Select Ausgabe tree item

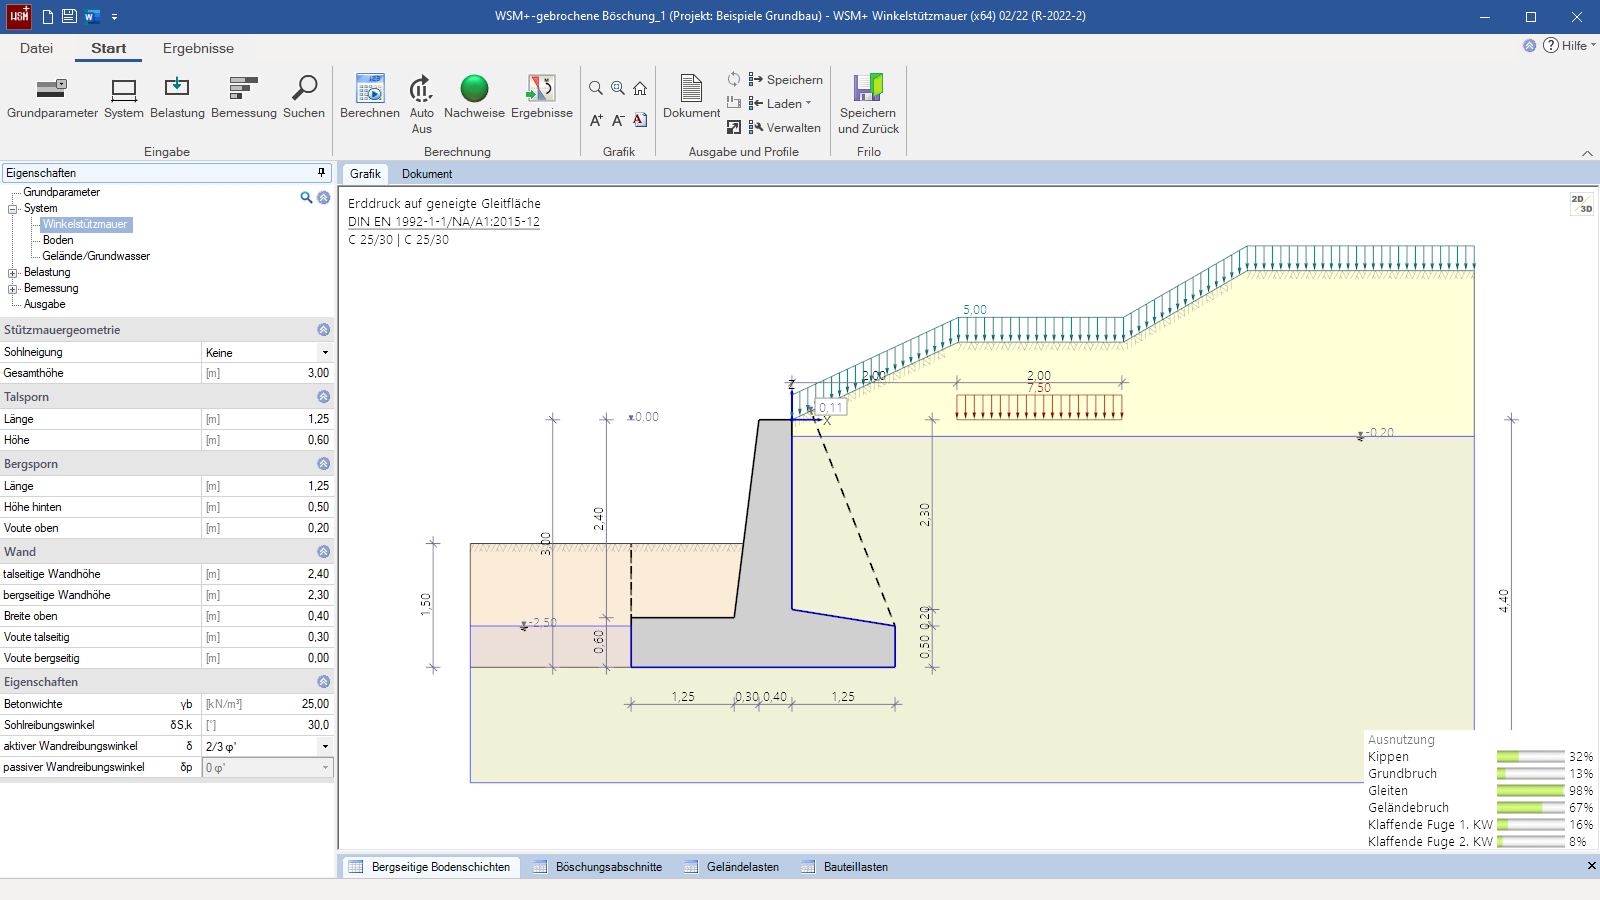click(x=45, y=304)
